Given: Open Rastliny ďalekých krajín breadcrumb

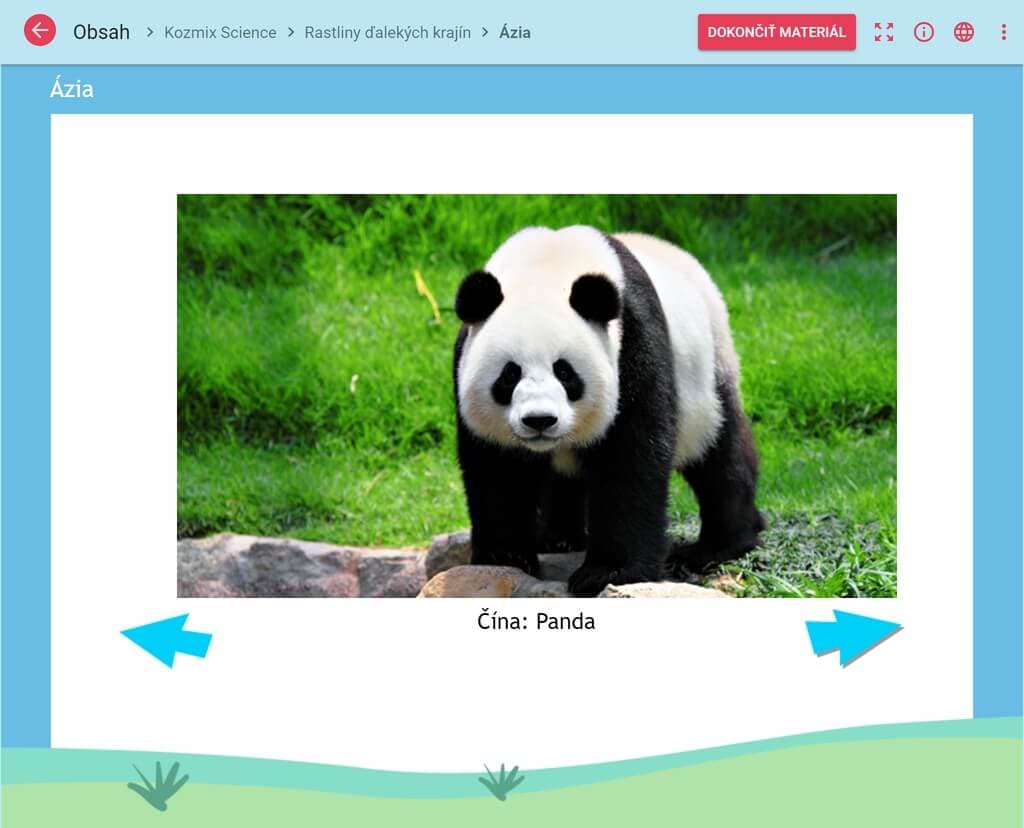Looking at the screenshot, I should coord(387,33).
